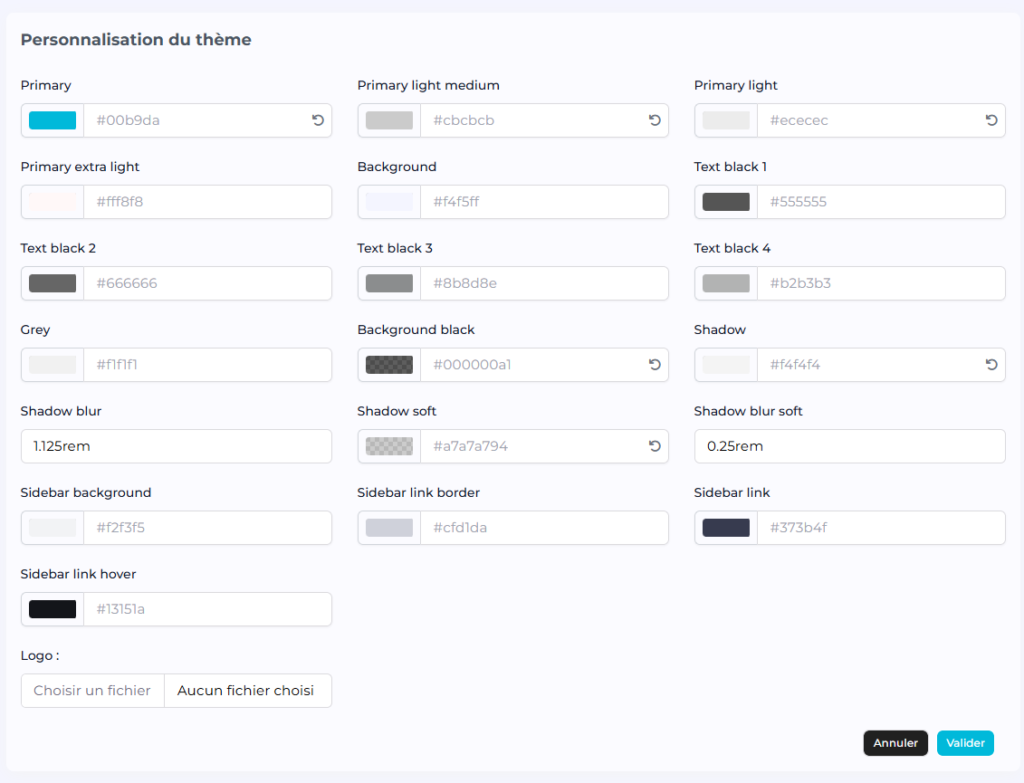1024x783 pixels.
Task: Open the Sidebar link color swatch
Action: pyautogui.click(x=726, y=528)
